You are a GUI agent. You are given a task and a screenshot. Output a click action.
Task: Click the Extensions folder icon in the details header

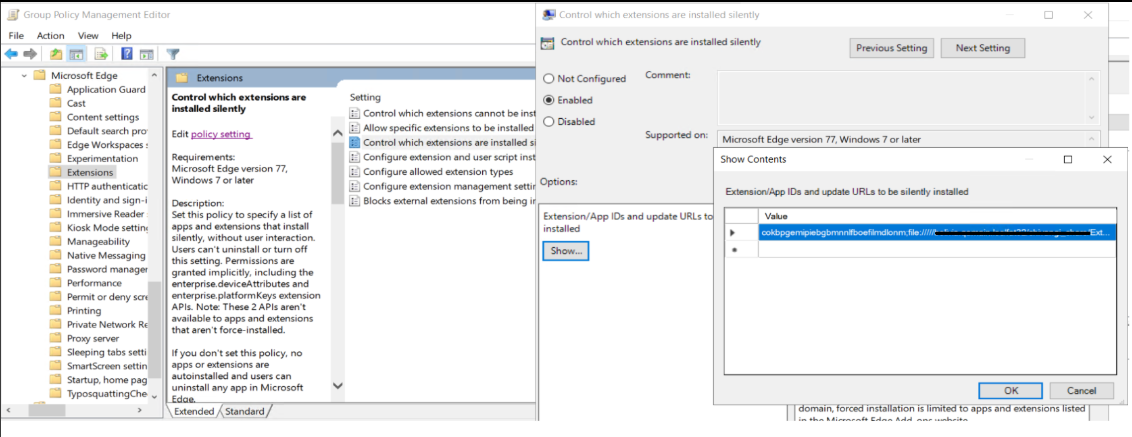182,77
